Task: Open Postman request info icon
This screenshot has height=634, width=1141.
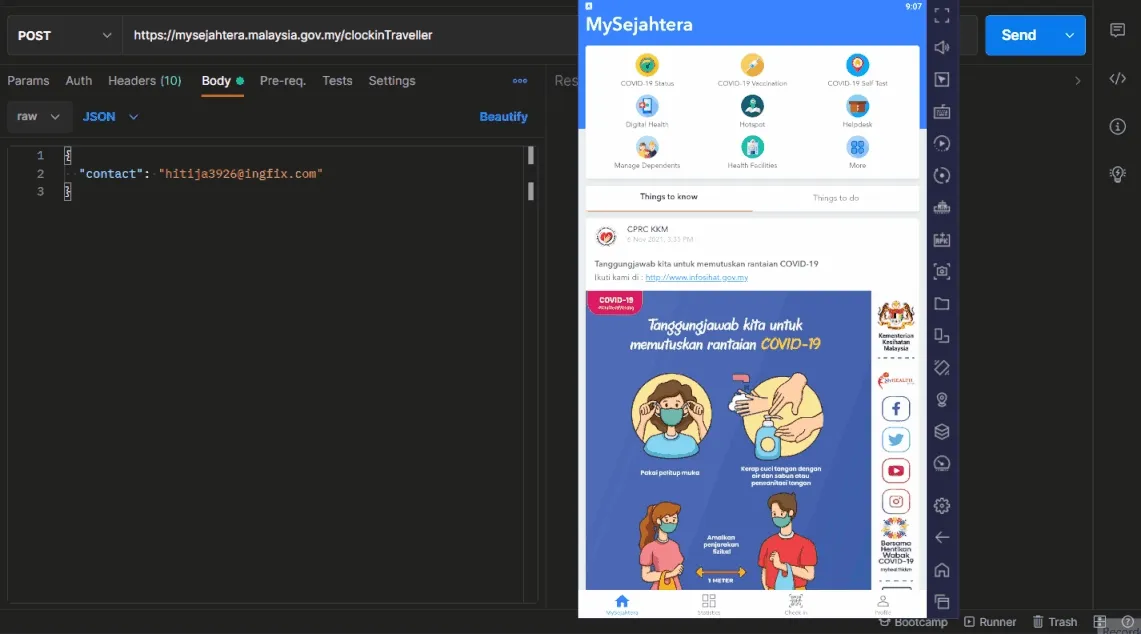Action: (x=1117, y=127)
